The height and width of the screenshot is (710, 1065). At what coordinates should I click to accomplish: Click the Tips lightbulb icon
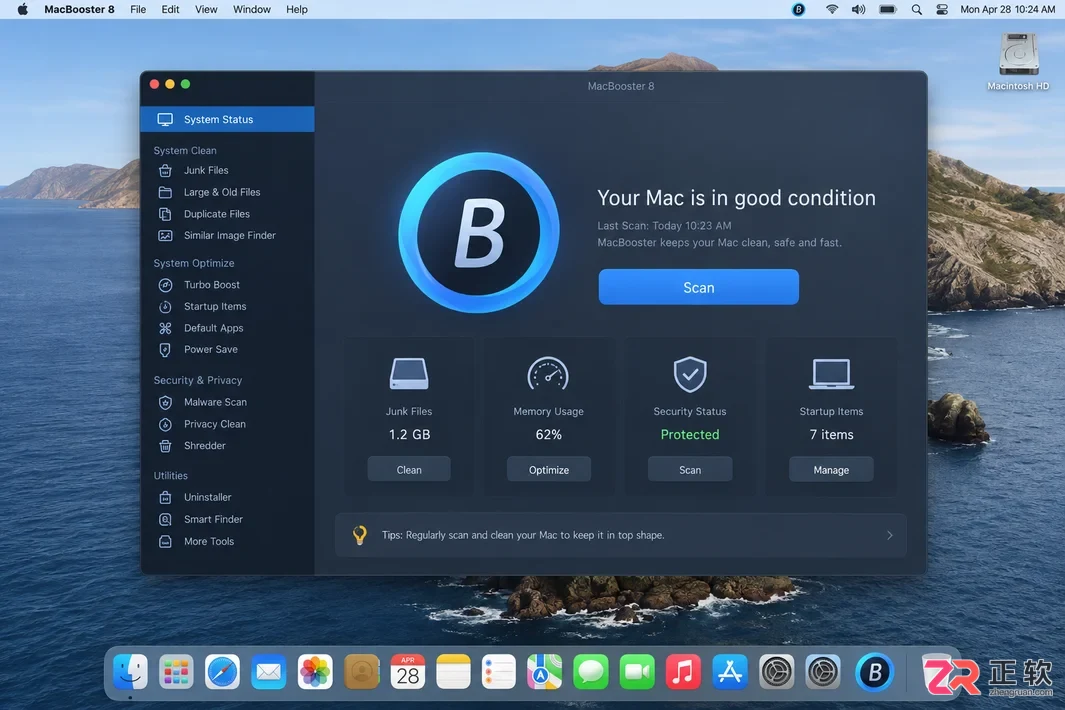(x=360, y=535)
